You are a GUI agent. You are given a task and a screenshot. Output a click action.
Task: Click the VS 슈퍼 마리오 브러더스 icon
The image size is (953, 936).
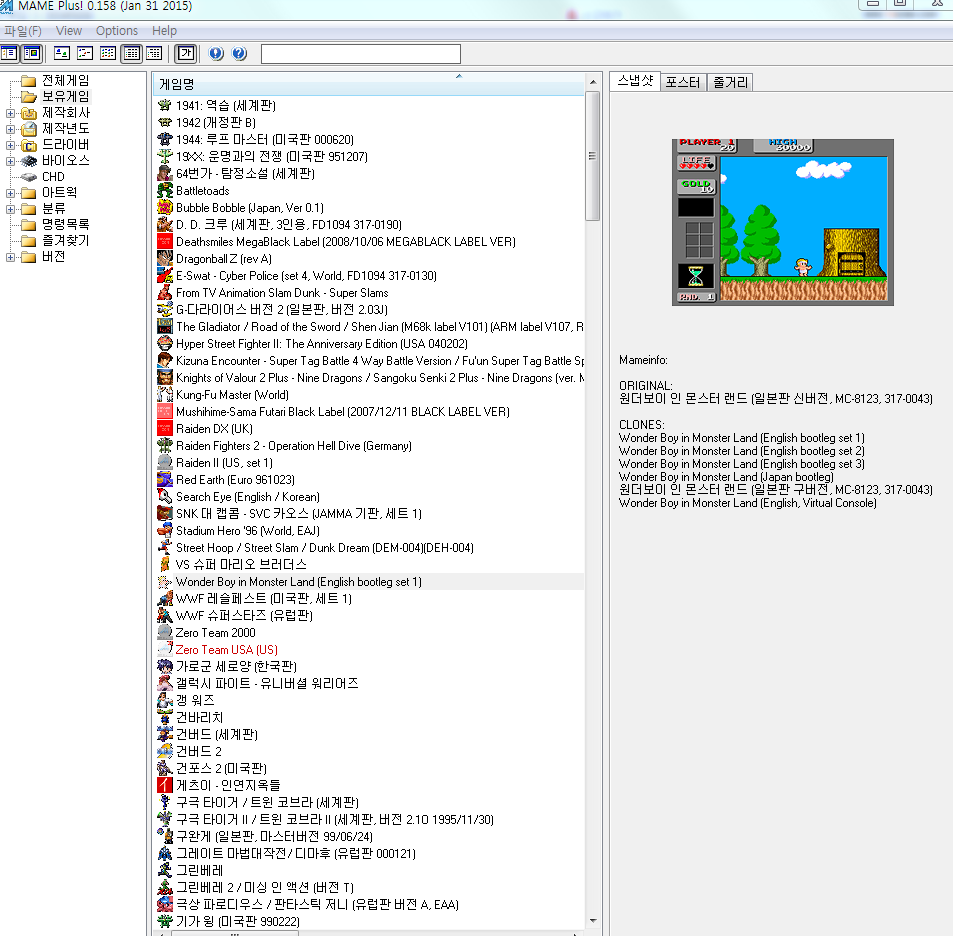165,564
